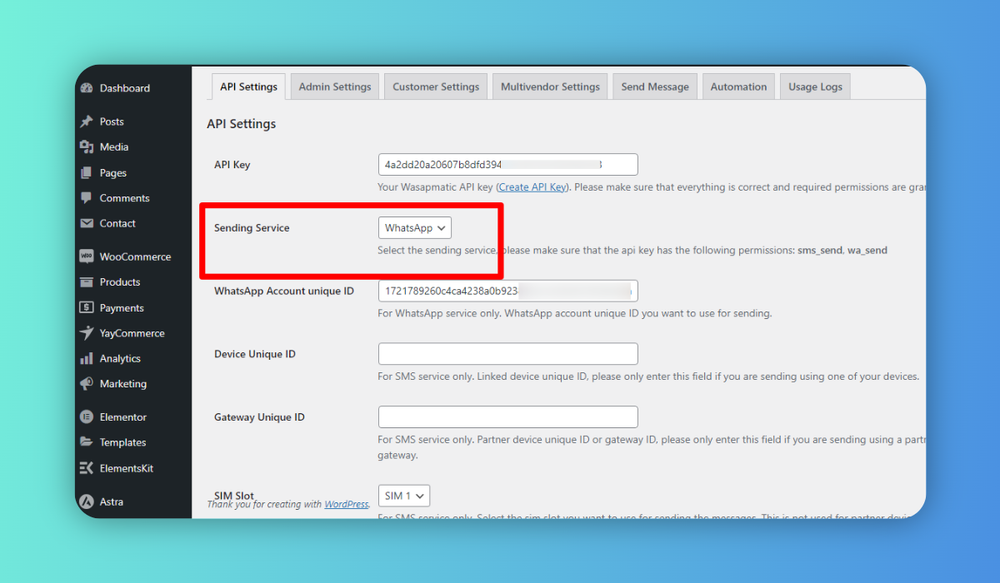Open Analytics sidebar label

coord(120,358)
